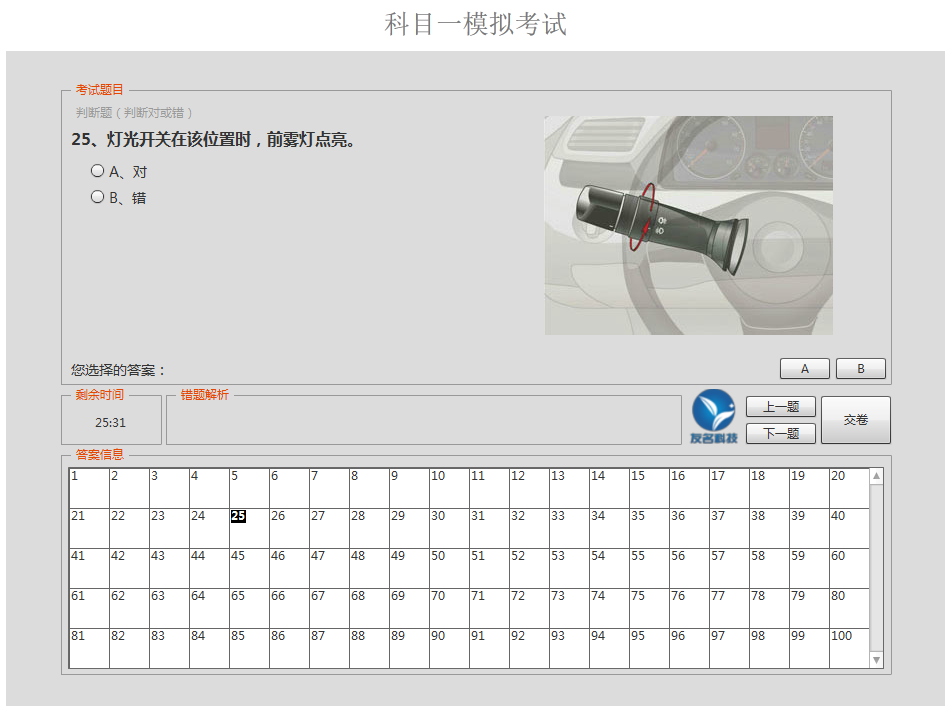Open question 81 in the answer grid
This screenshot has width=949, height=710.
(89, 647)
